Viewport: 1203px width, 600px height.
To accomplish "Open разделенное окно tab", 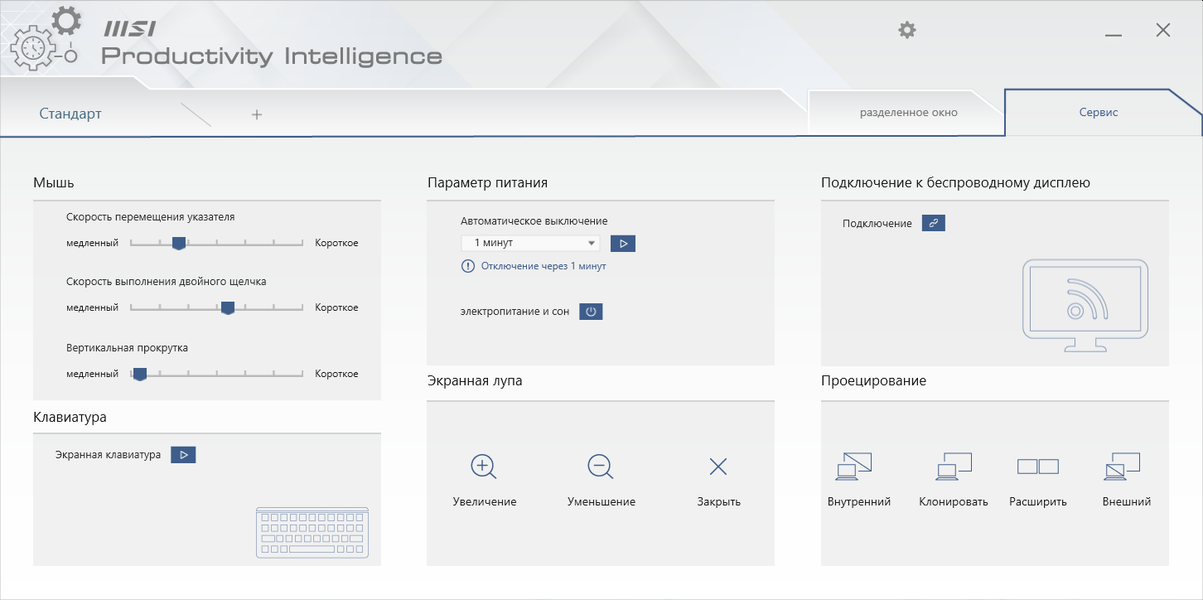I will tap(908, 112).
